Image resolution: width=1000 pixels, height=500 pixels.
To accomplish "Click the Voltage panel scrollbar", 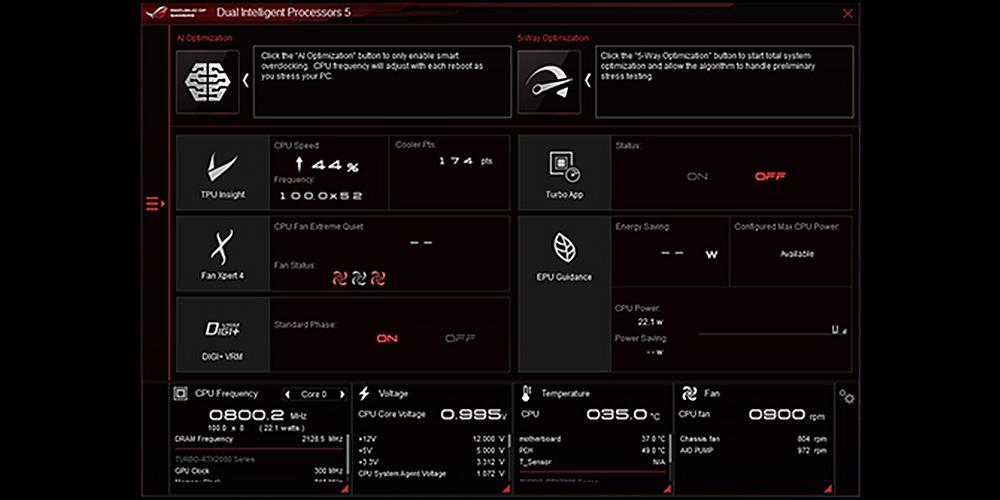I will click(511, 442).
